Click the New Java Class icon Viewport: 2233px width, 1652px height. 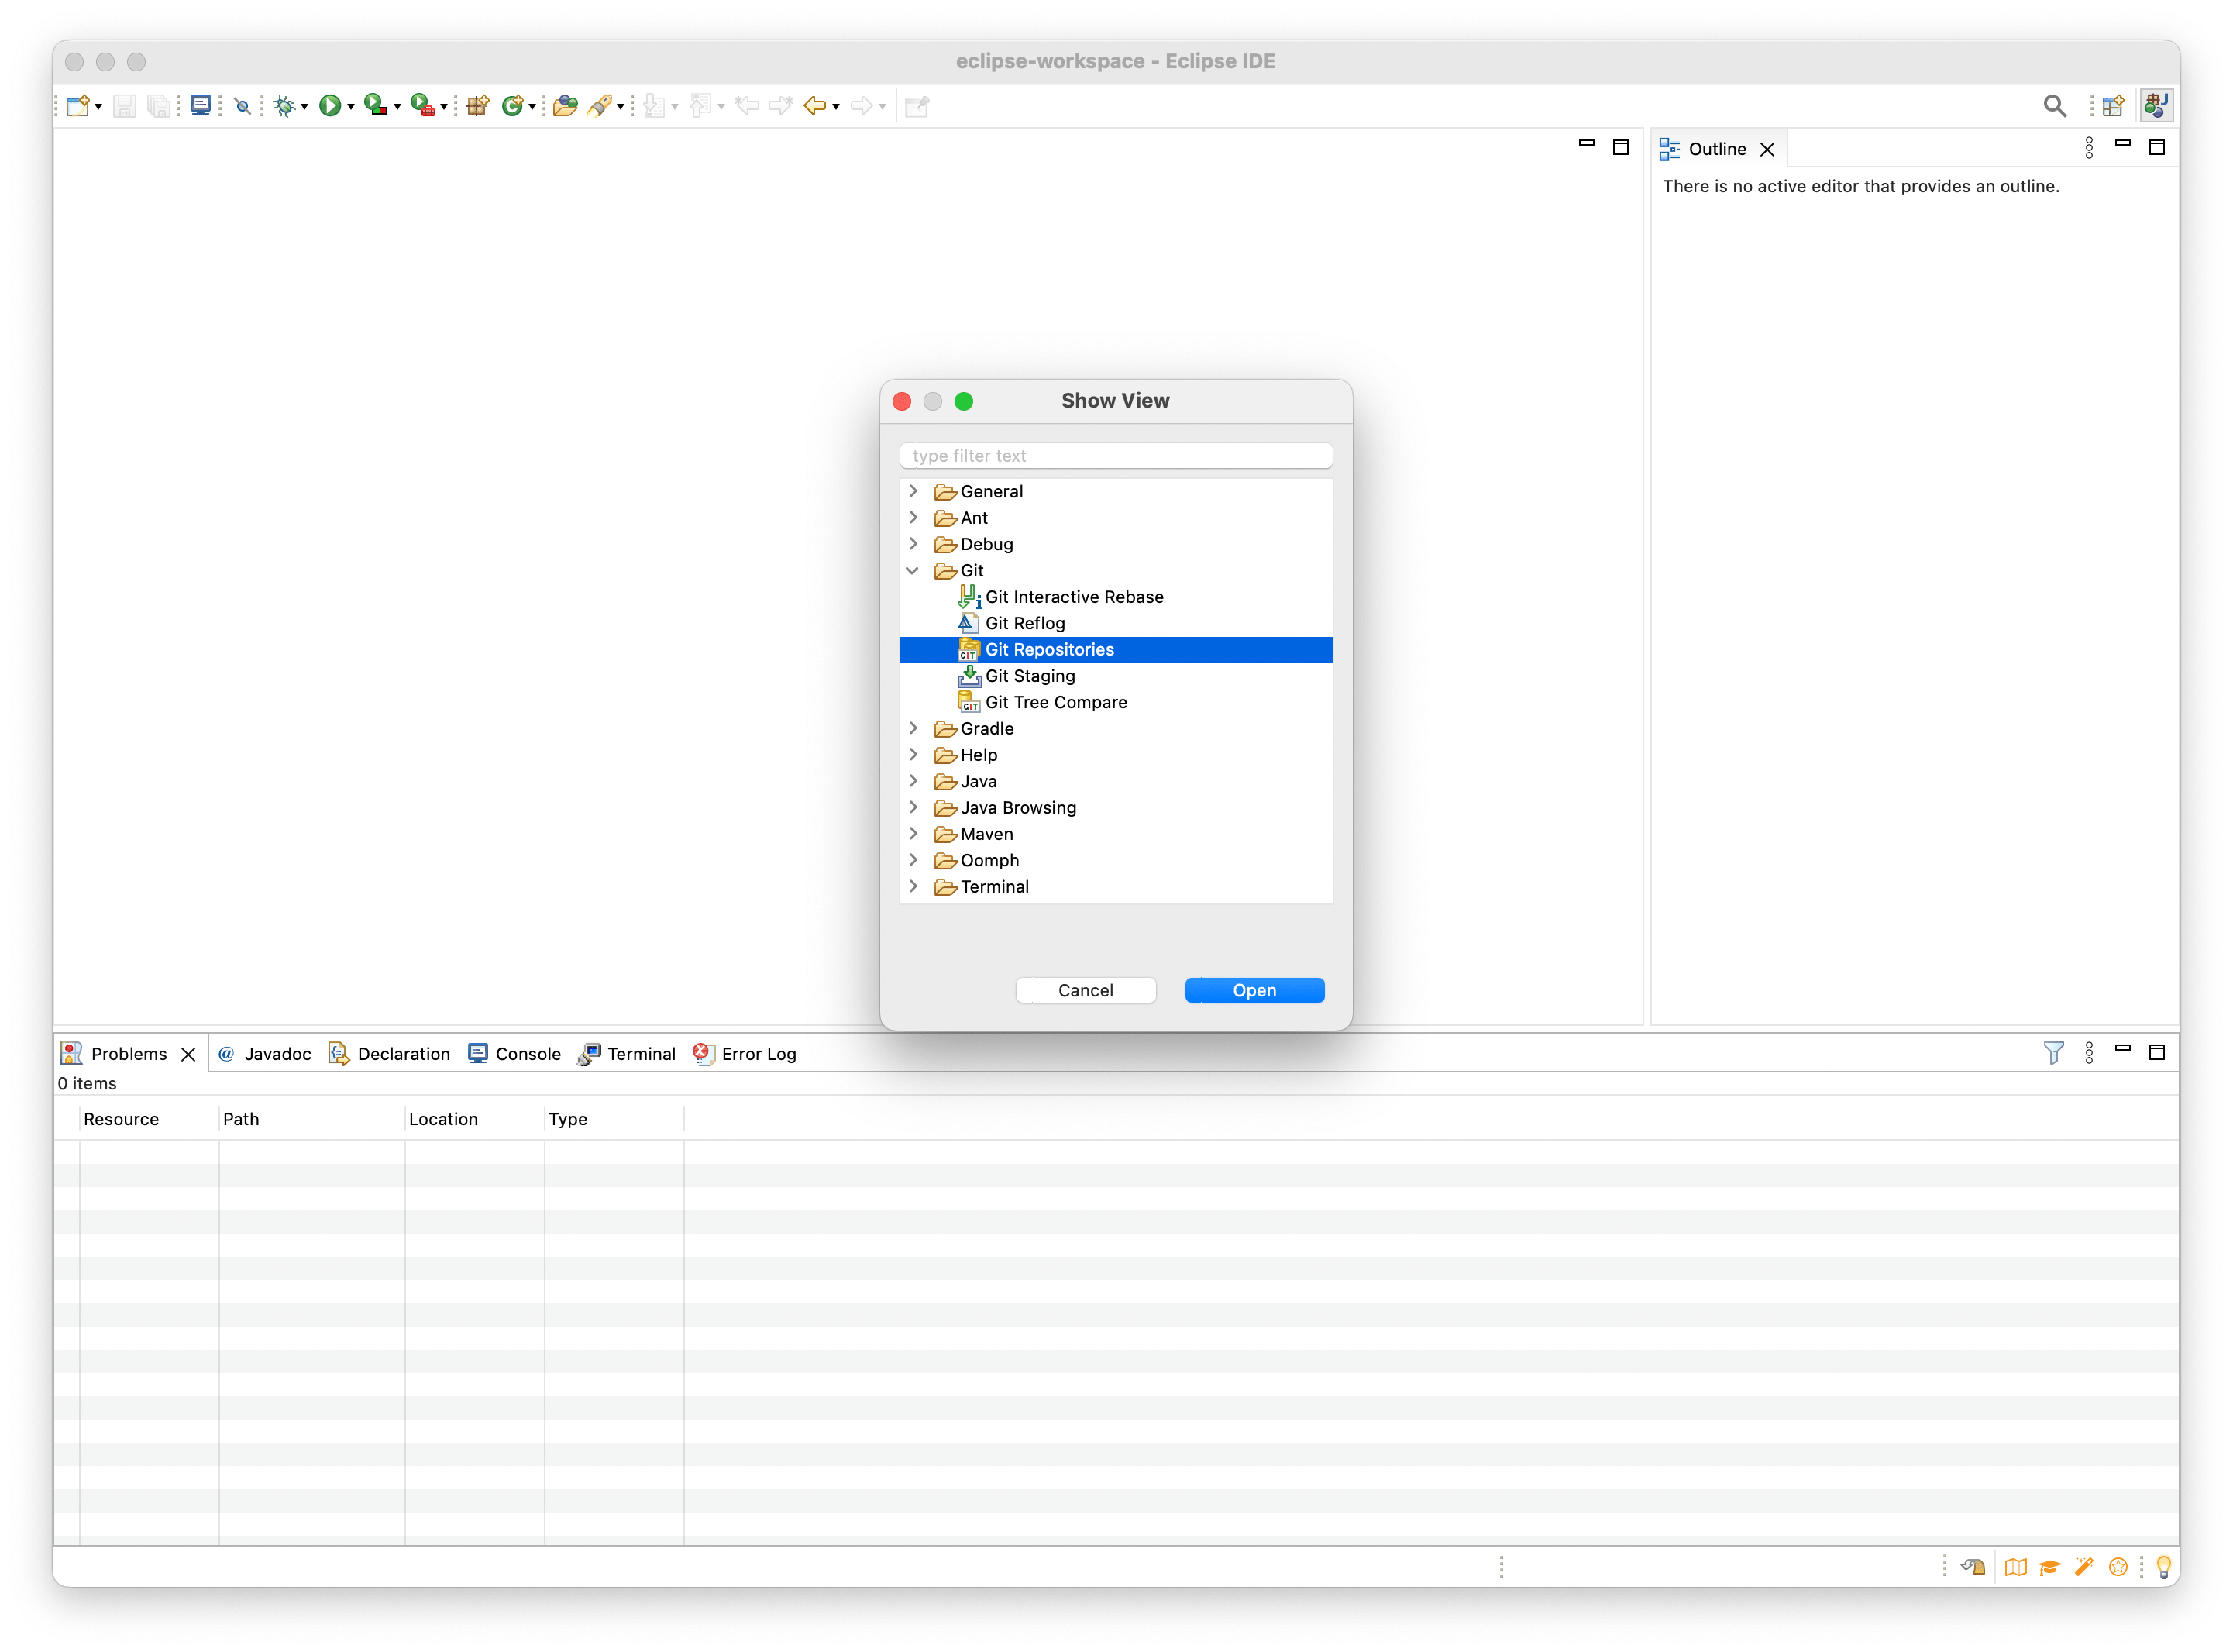513,105
